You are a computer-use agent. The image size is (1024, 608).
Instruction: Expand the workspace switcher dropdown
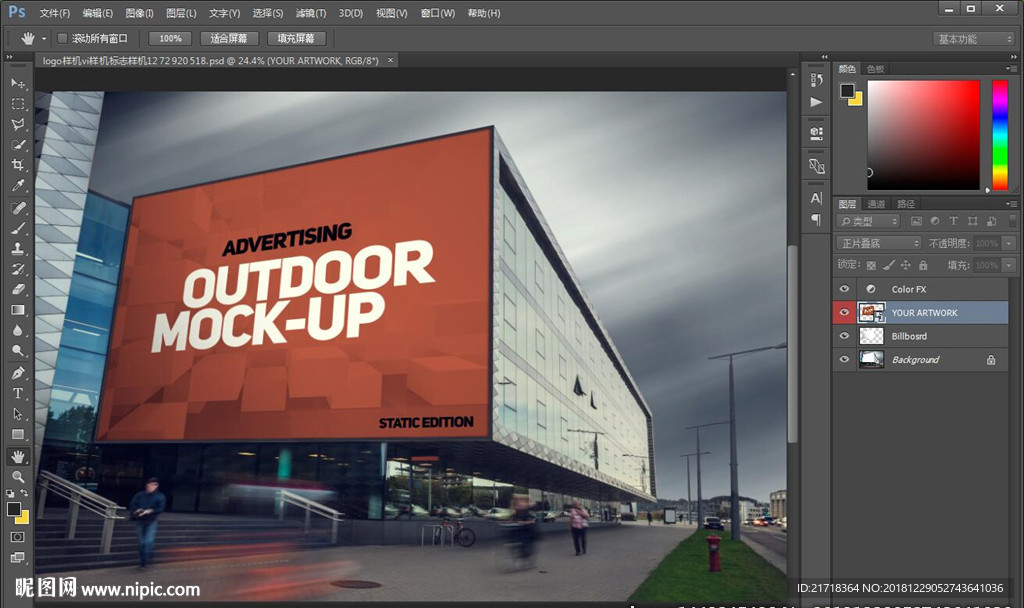pos(974,39)
